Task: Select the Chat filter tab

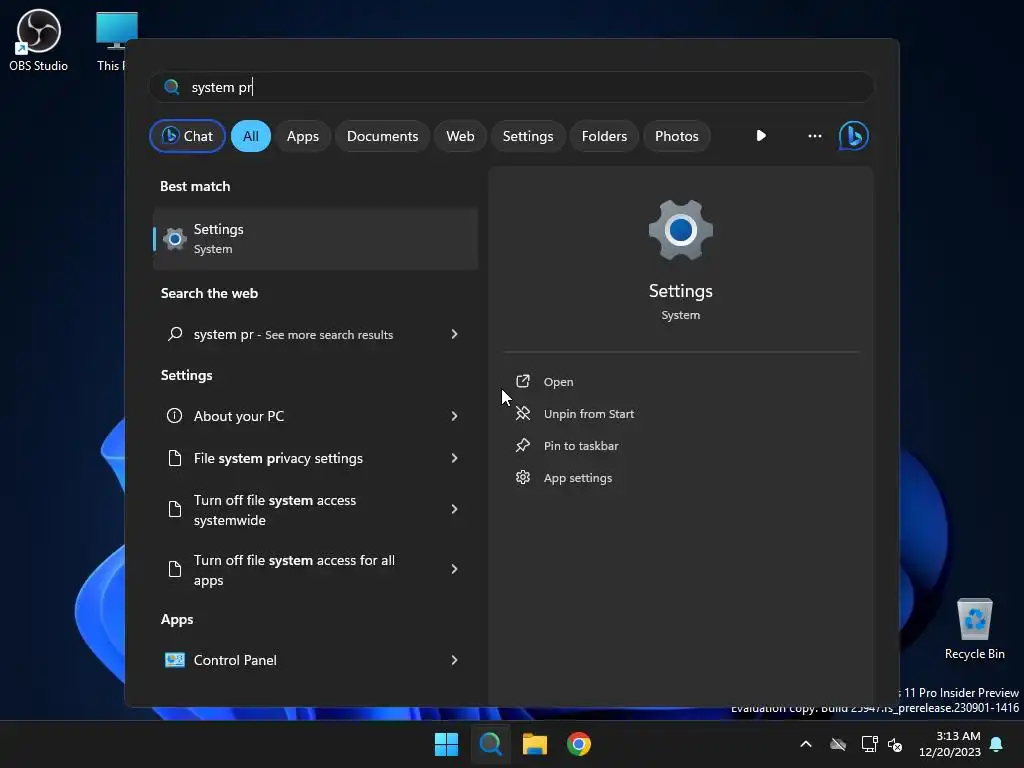Action: (187, 136)
